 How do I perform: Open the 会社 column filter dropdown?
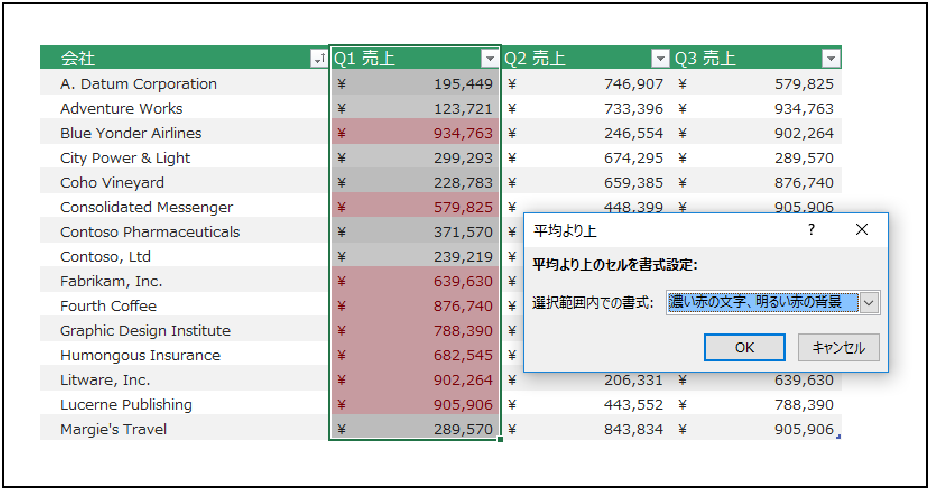[319, 58]
